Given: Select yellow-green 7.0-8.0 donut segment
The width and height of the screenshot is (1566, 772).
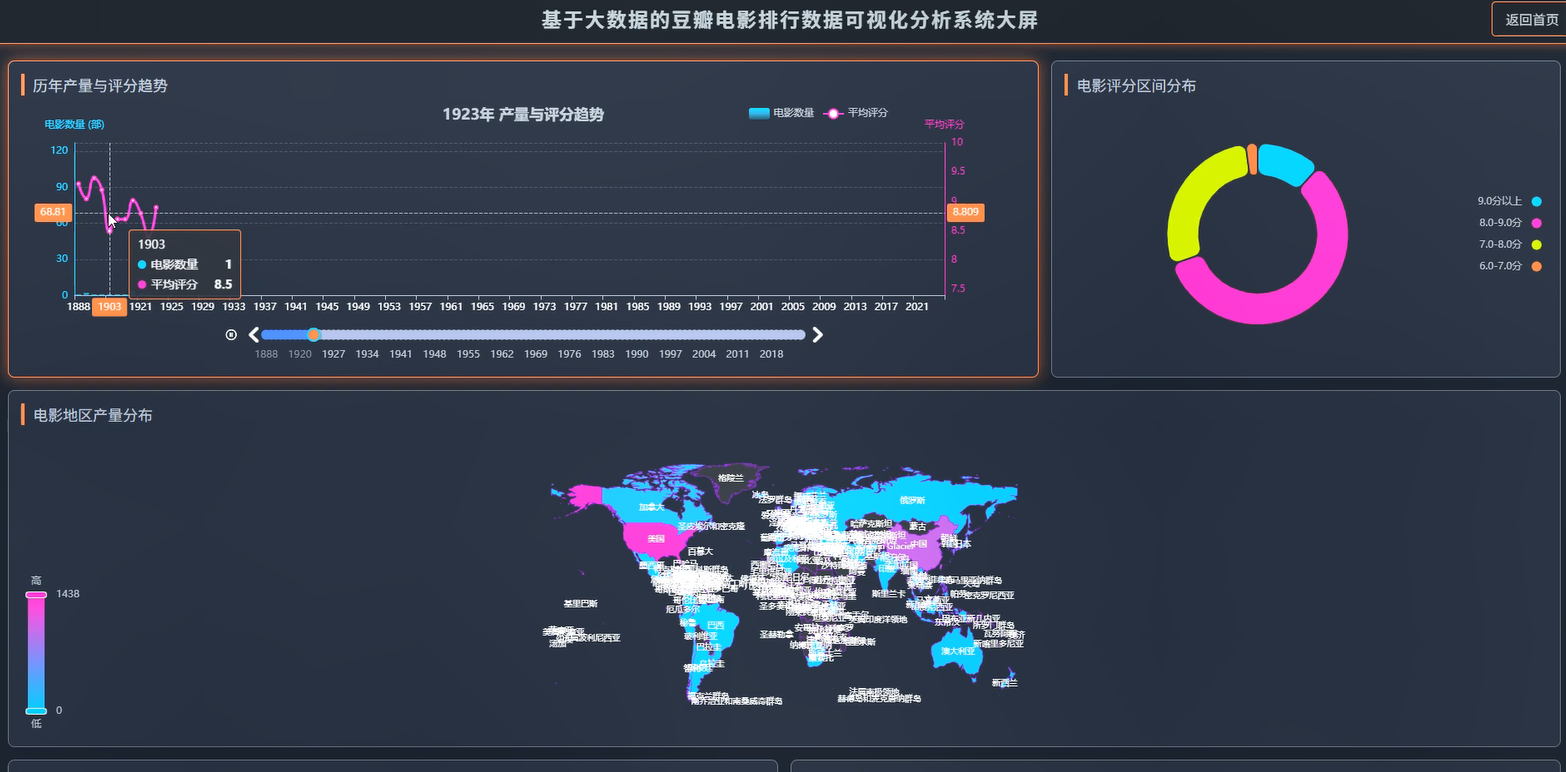Looking at the screenshot, I should tap(1188, 200).
